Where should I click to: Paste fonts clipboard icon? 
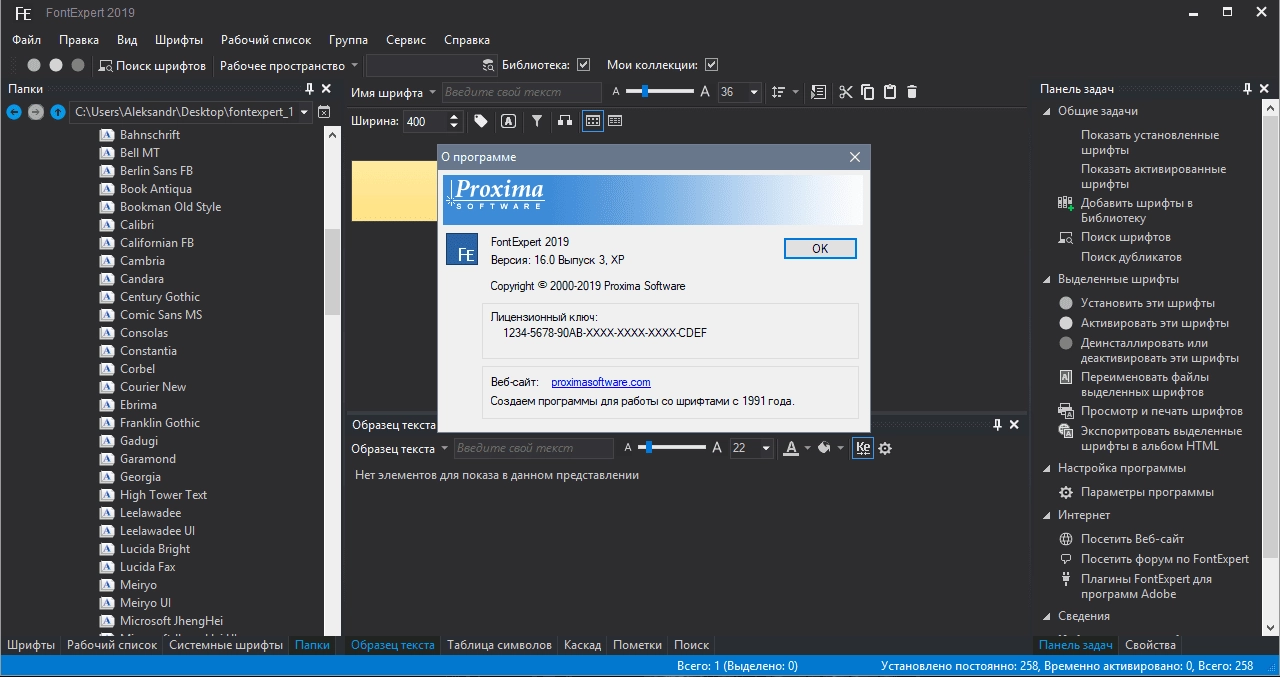890,92
